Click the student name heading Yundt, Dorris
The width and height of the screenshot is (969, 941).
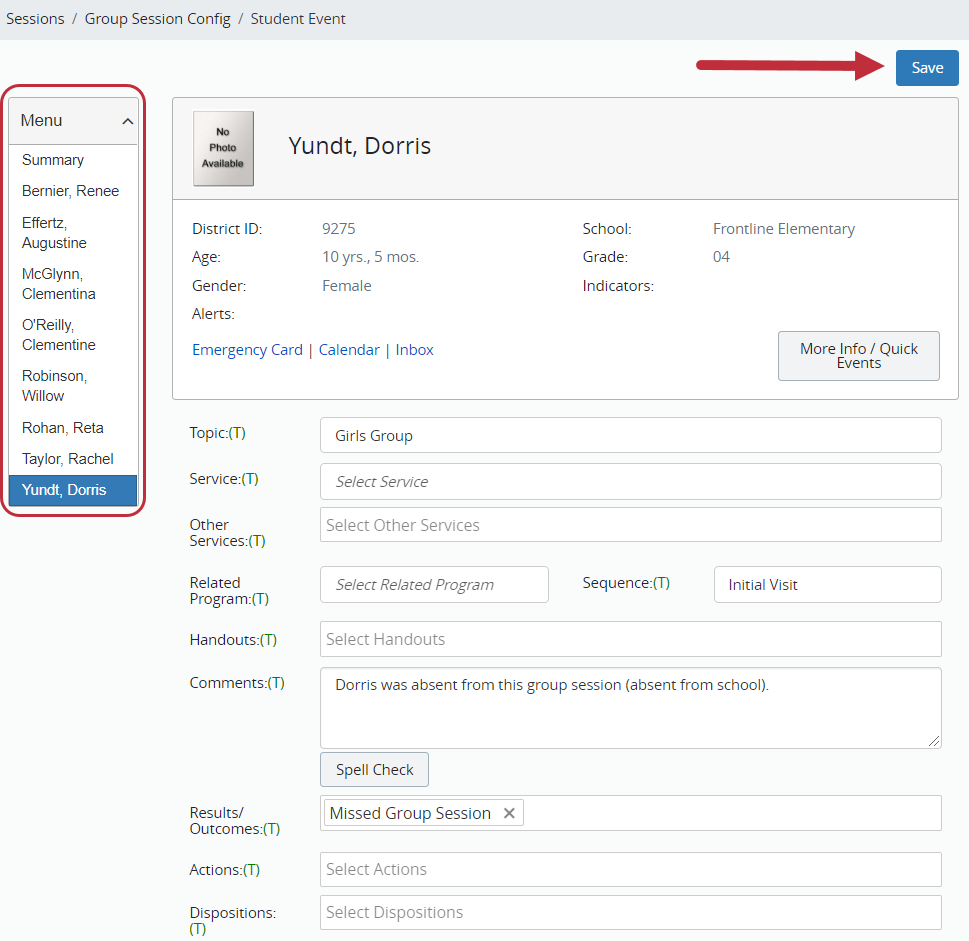click(360, 146)
